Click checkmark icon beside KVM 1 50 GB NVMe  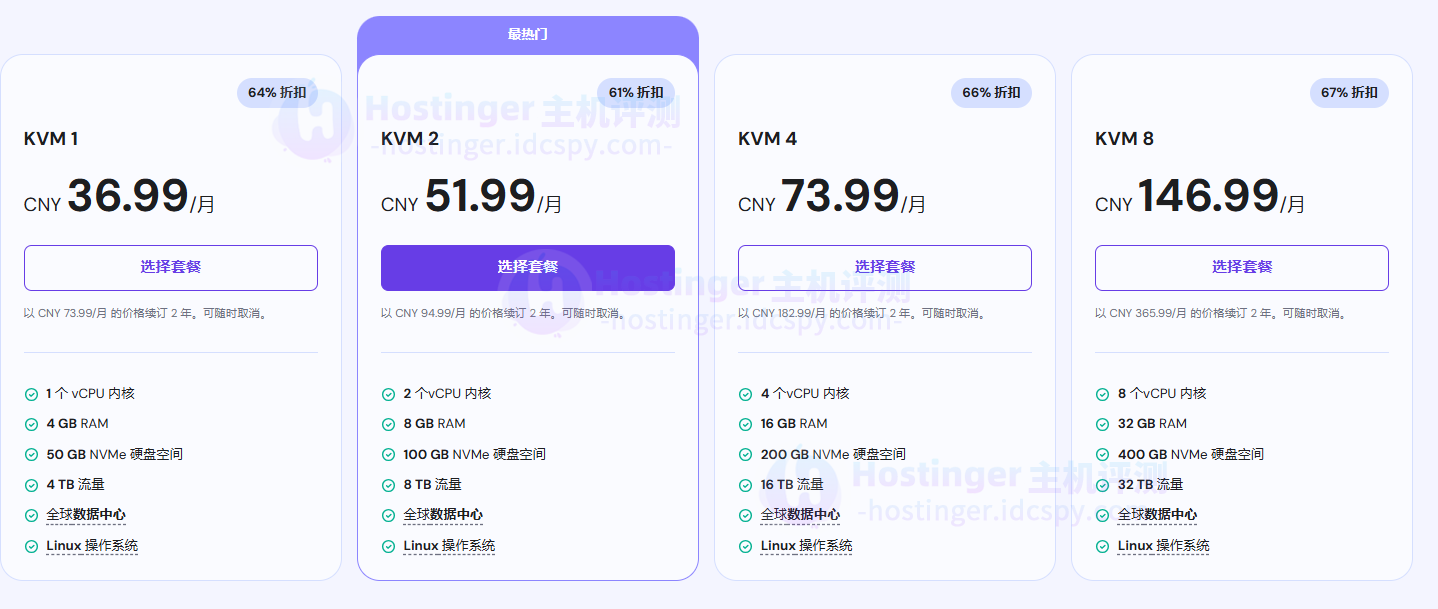pos(31,455)
